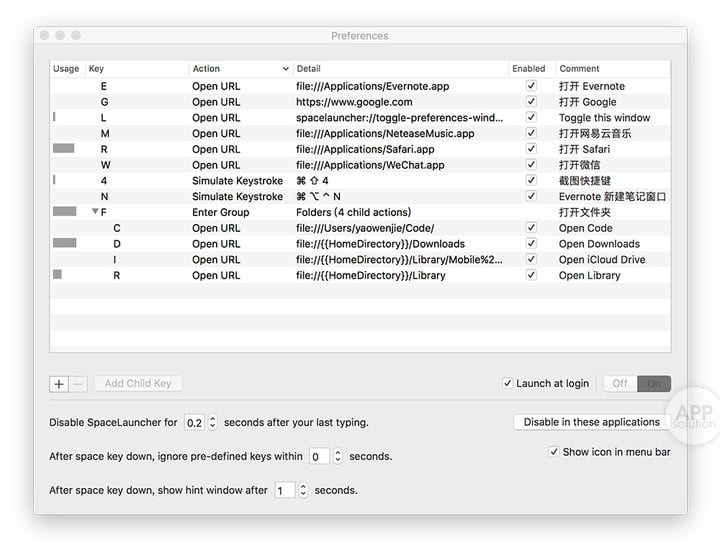Click the minus button to remove key
720x554 pixels.
pyautogui.click(x=79, y=383)
